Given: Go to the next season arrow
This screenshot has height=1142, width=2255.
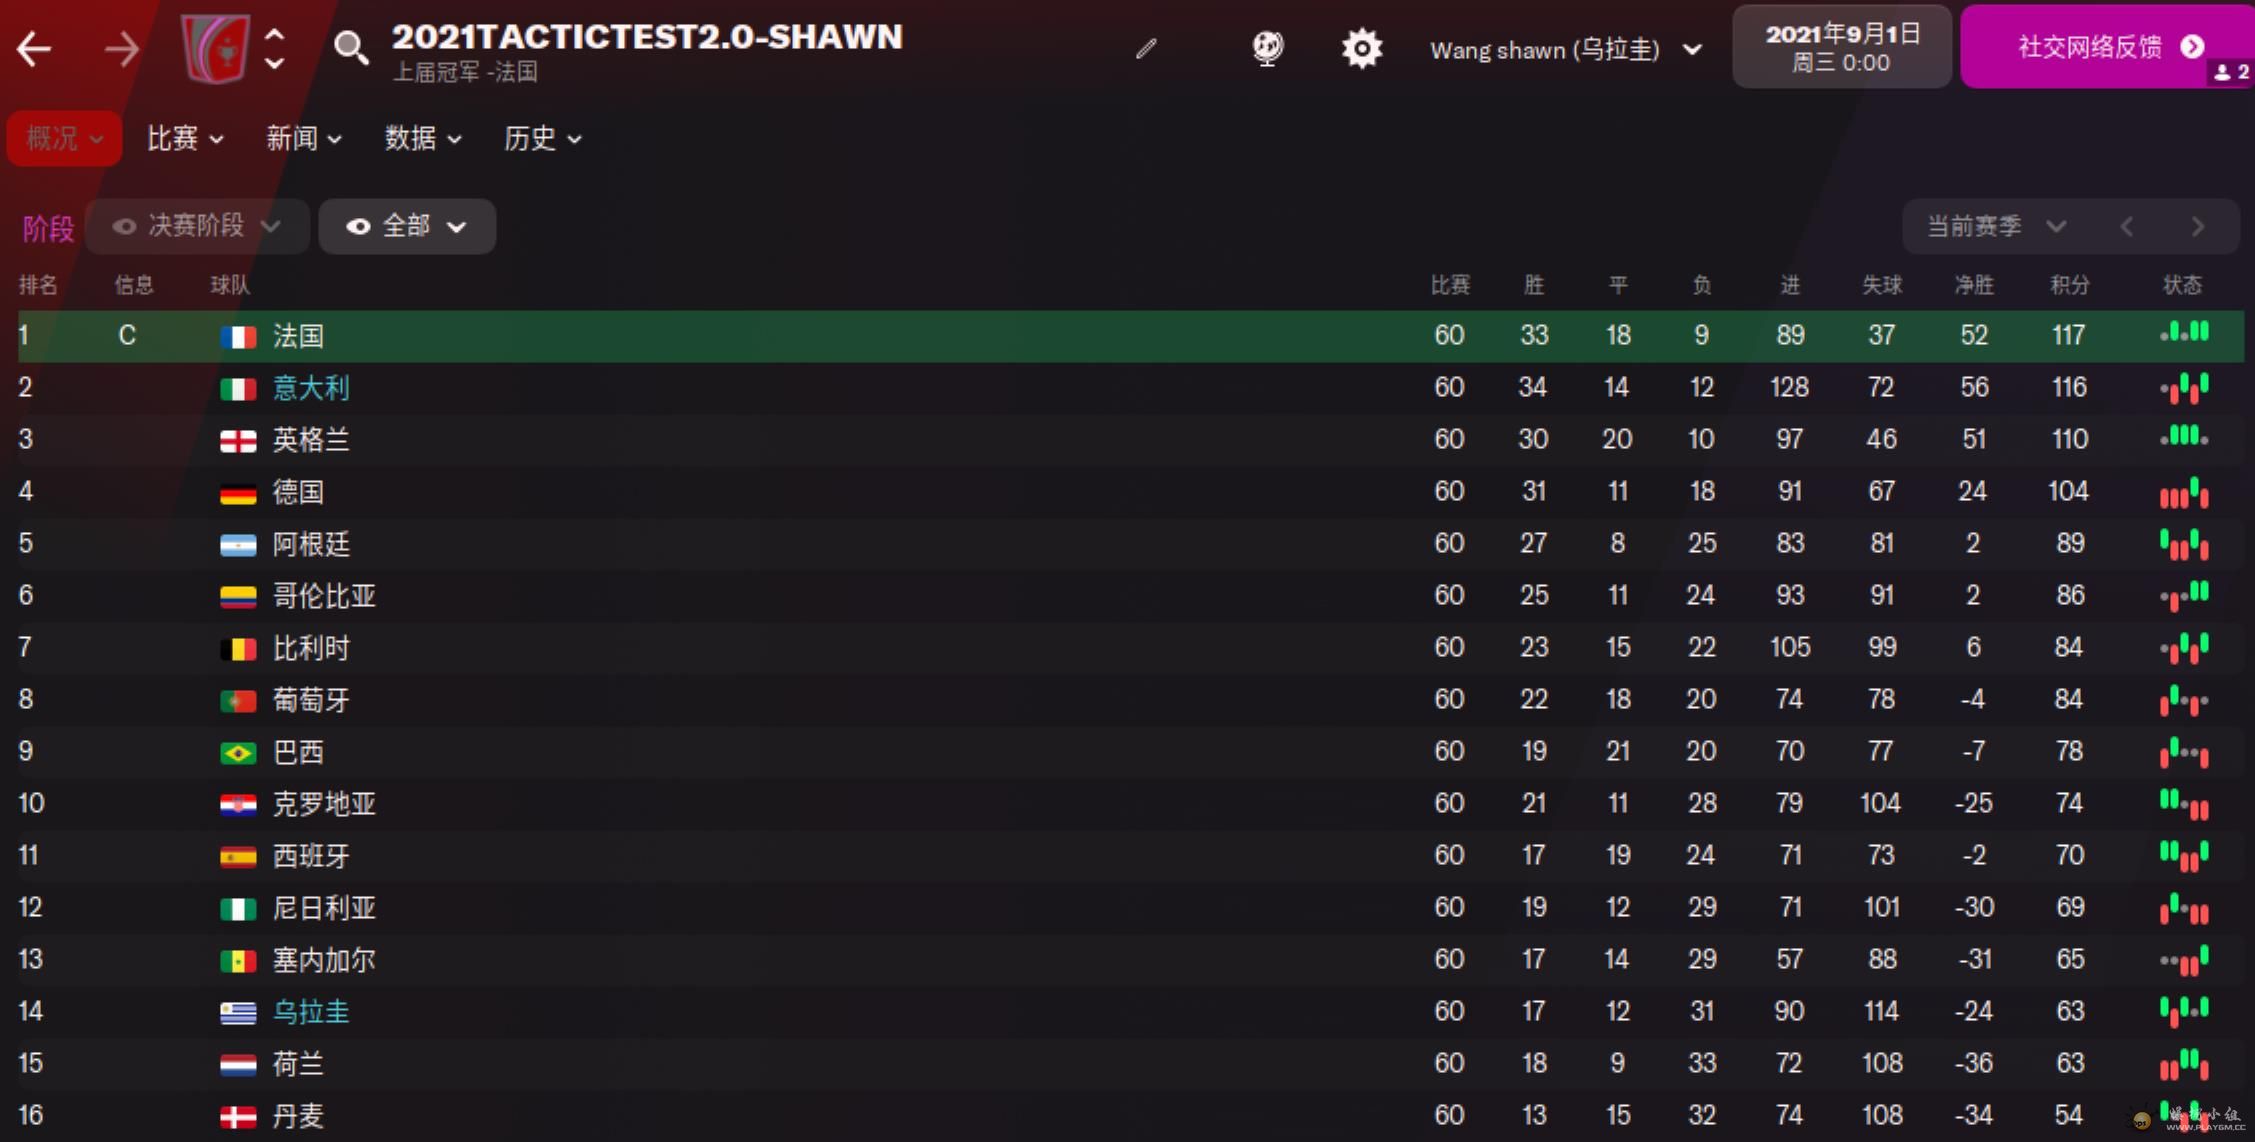Looking at the screenshot, I should (x=2197, y=227).
